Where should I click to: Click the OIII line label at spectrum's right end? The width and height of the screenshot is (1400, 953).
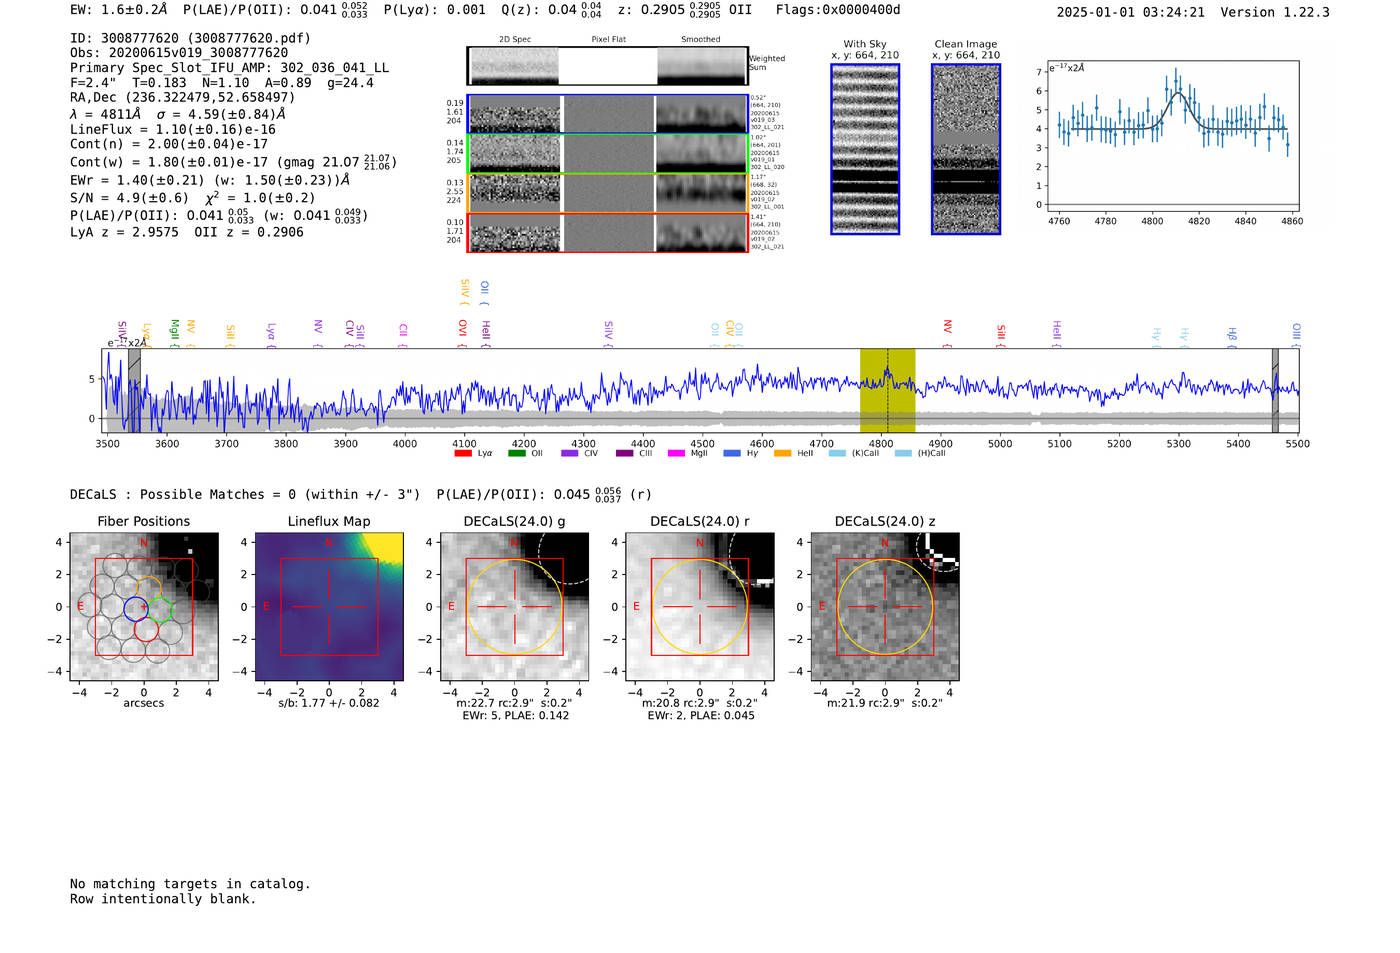click(1296, 333)
